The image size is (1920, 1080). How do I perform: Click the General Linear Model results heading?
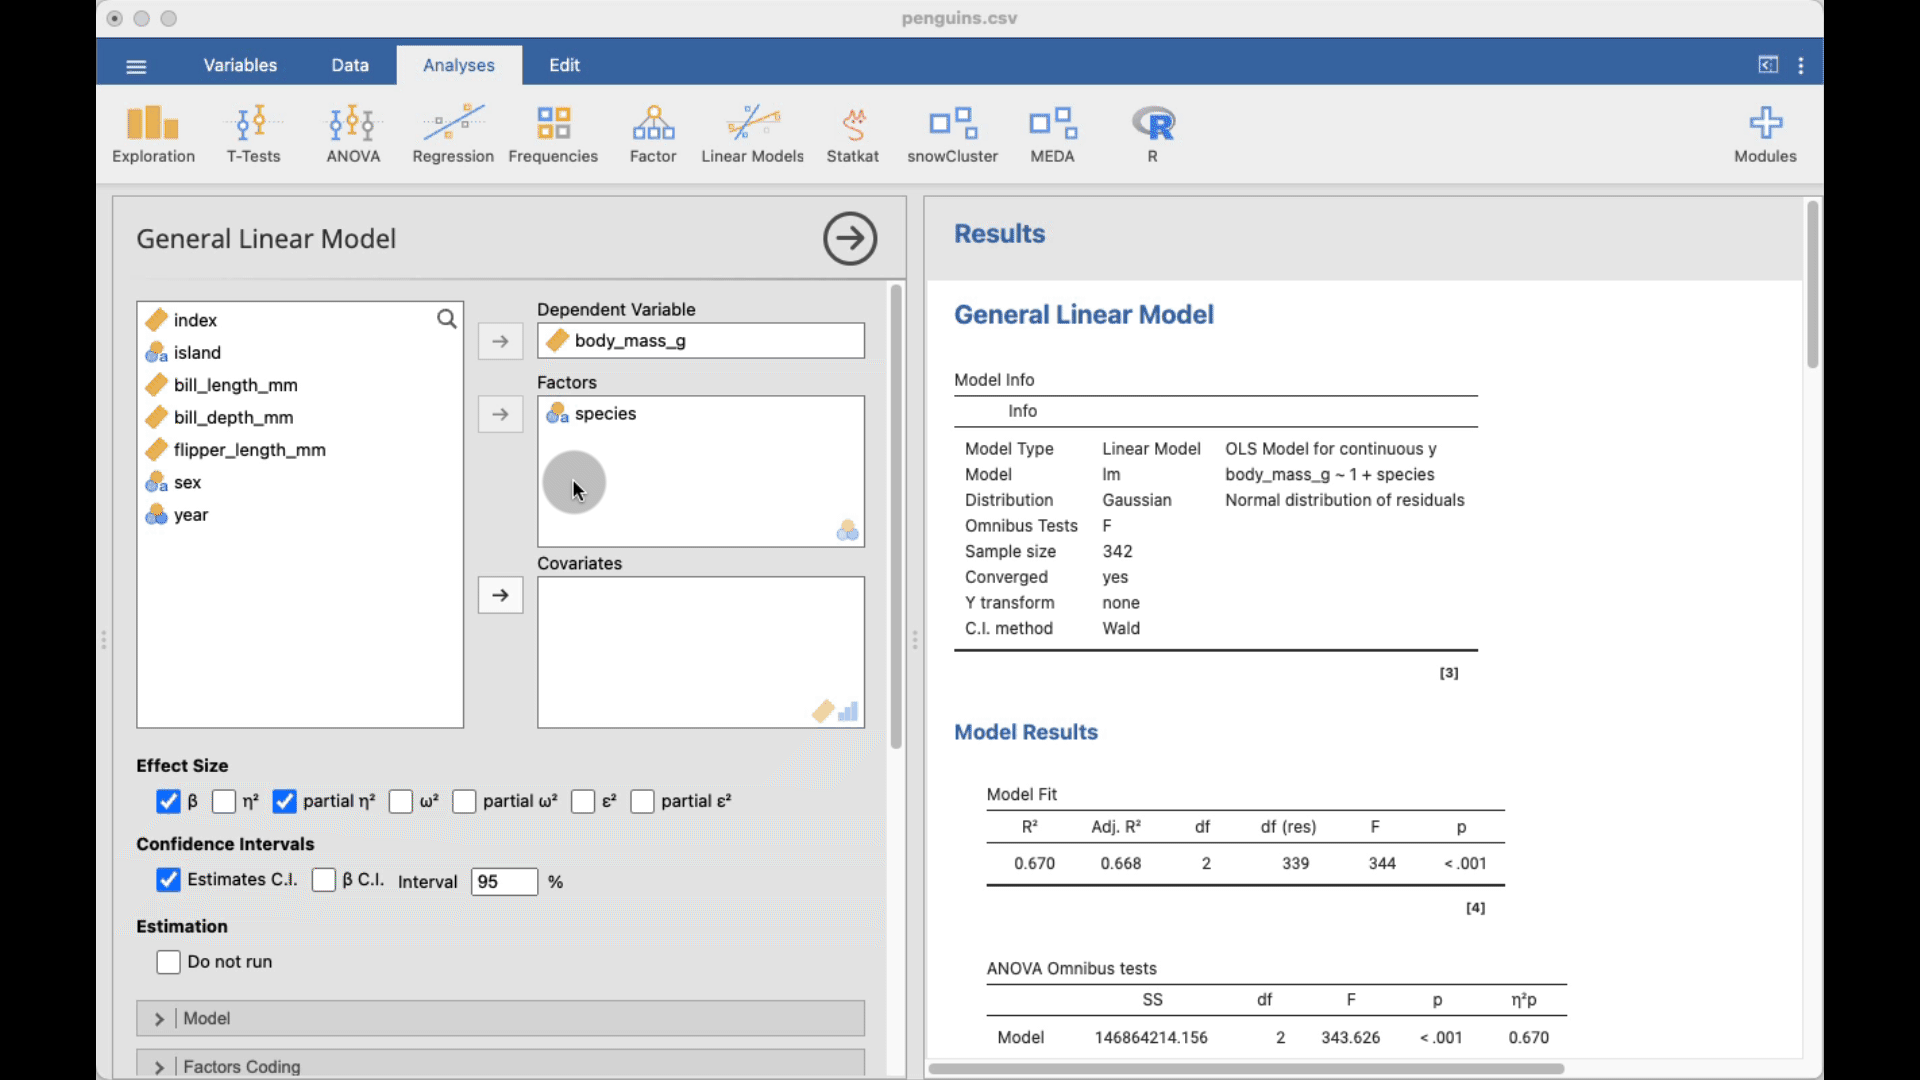coord(1084,315)
